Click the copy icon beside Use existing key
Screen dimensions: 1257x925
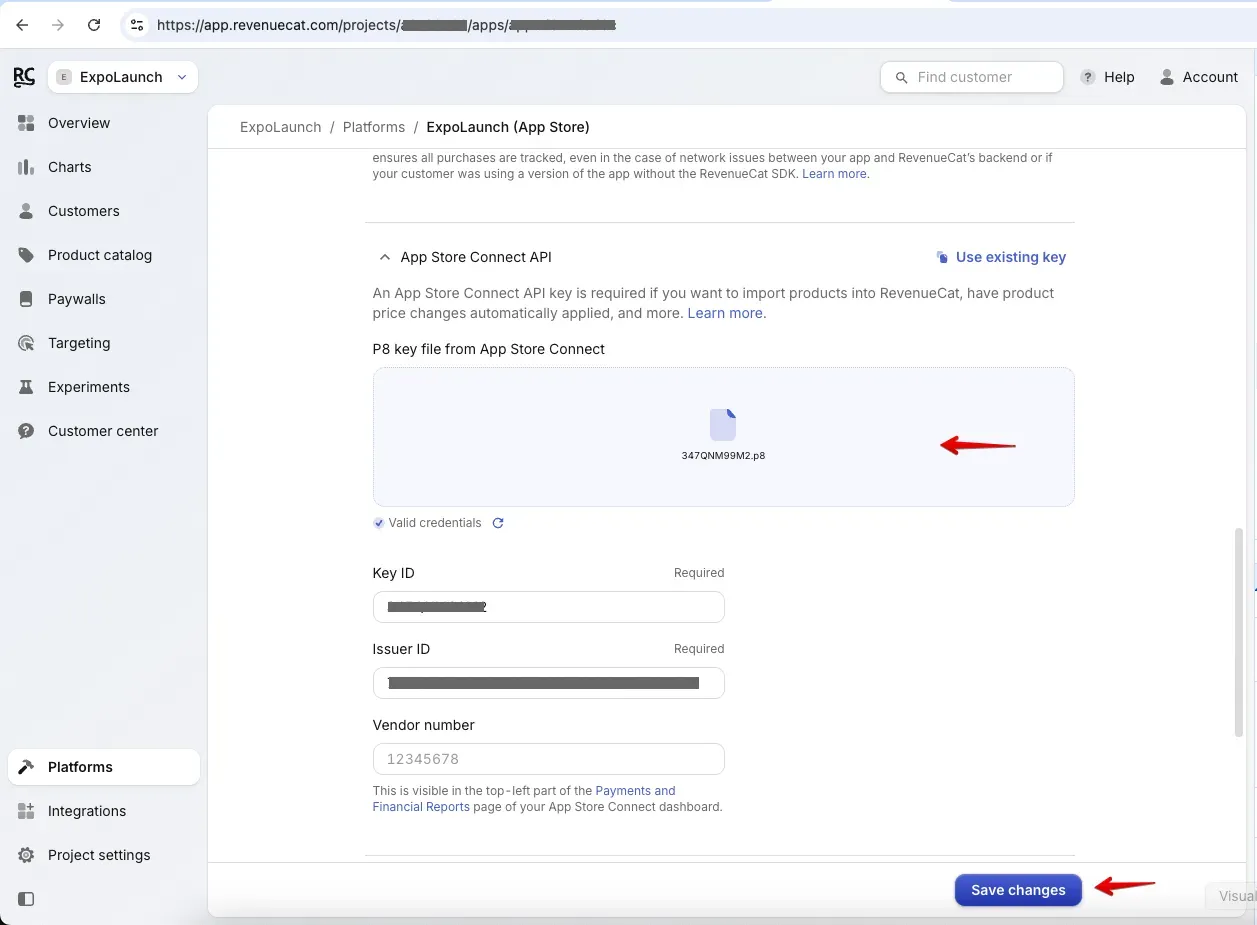[x=942, y=257]
